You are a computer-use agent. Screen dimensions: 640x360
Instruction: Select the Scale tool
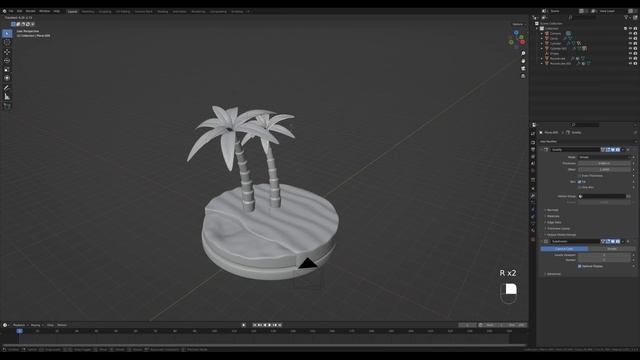pos(7,69)
